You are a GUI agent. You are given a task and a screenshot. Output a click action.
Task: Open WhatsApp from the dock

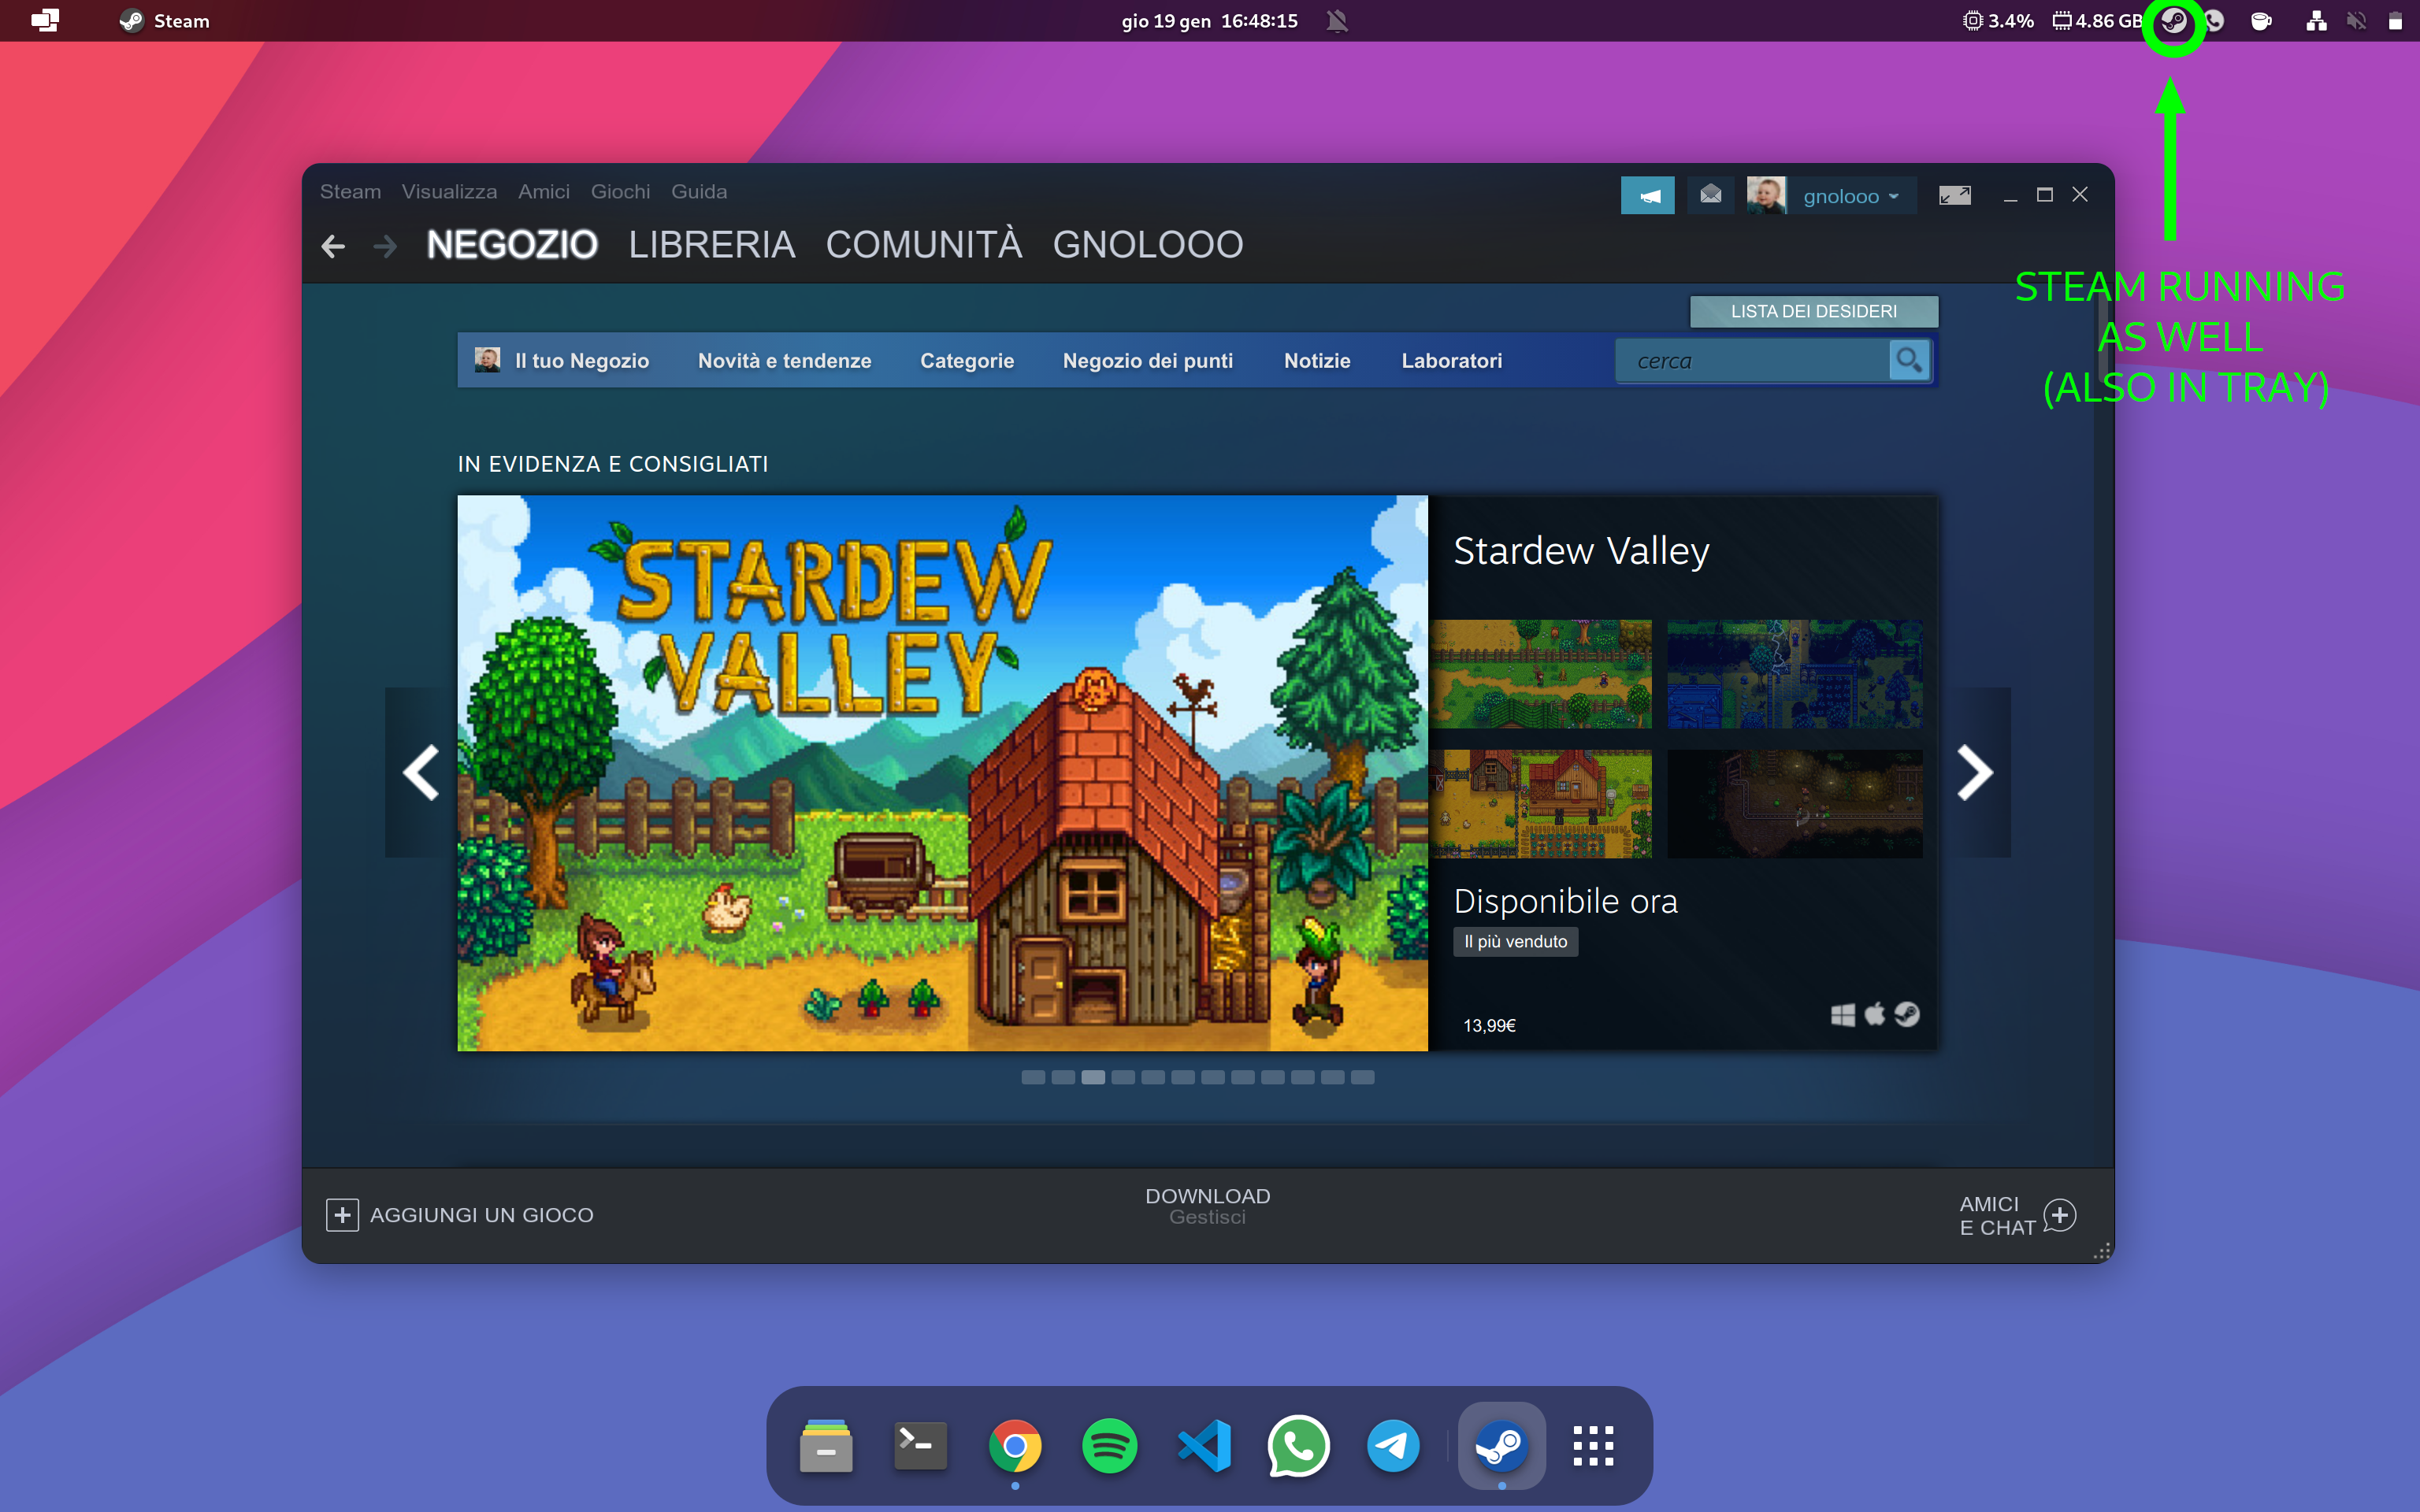tap(1298, 1446)
